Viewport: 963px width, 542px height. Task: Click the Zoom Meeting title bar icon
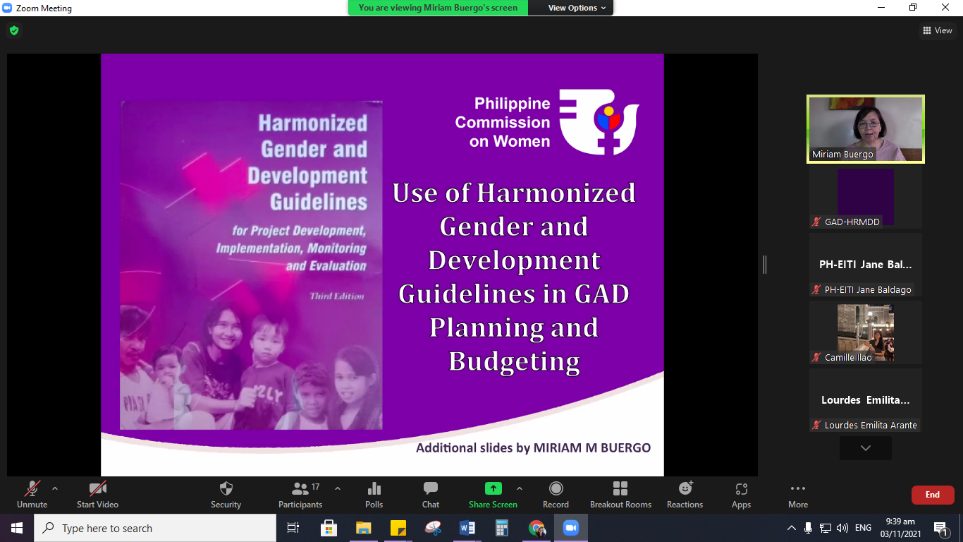(7, 8)
